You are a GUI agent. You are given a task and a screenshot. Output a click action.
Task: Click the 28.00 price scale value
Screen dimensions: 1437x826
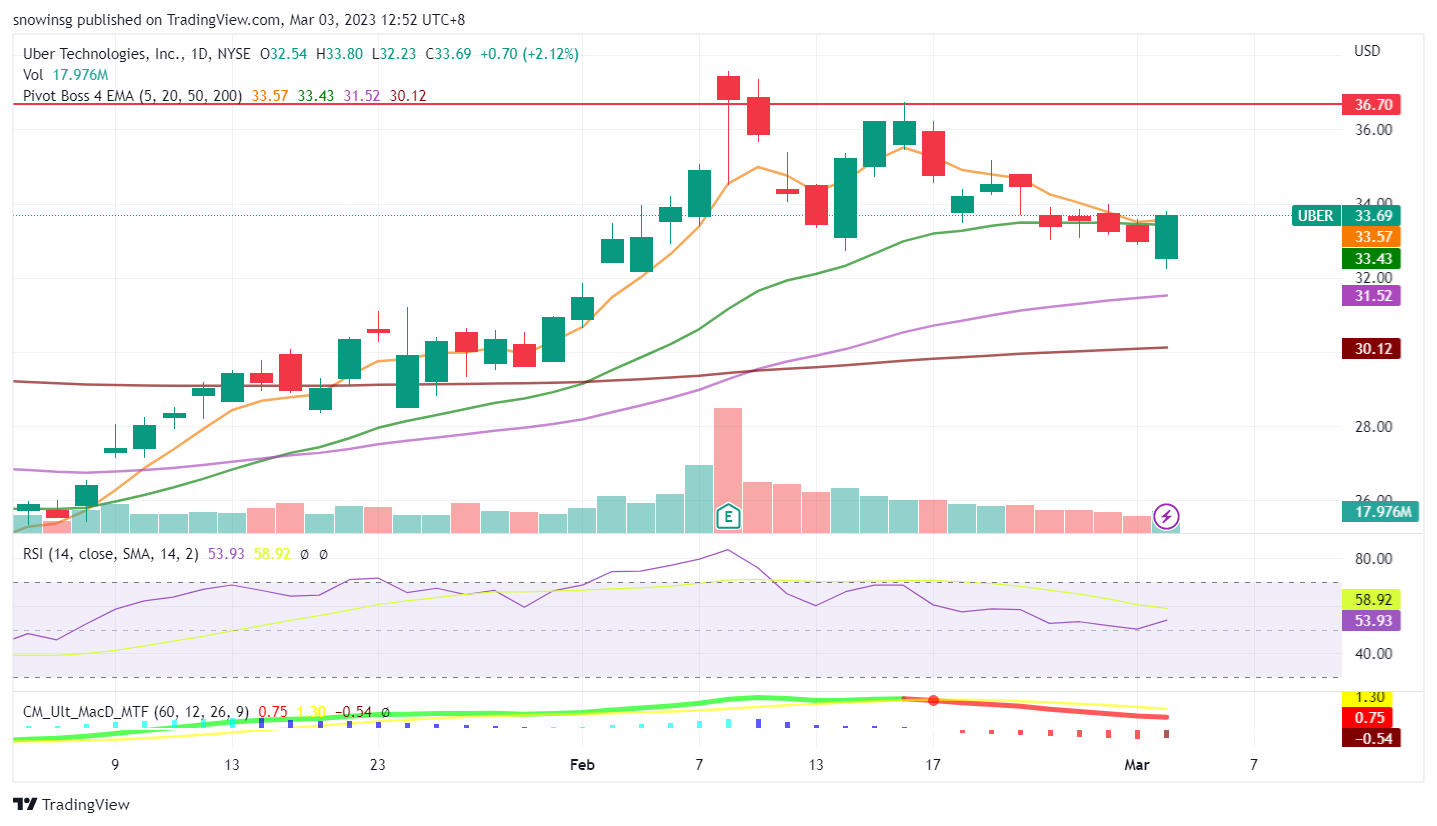[1373, 427]
